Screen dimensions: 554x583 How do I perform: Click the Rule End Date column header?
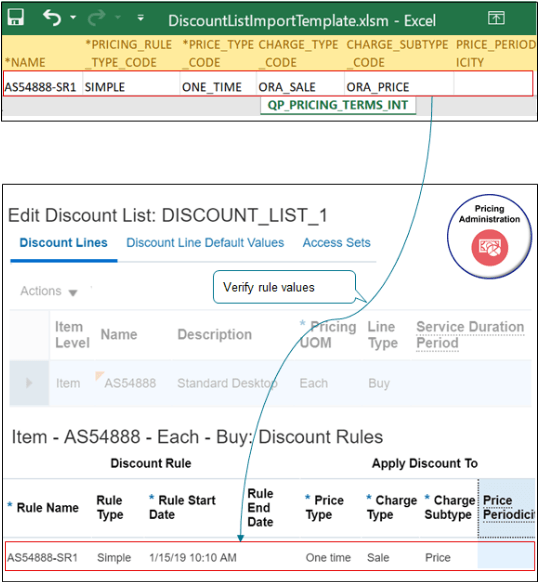click(261, 508)
